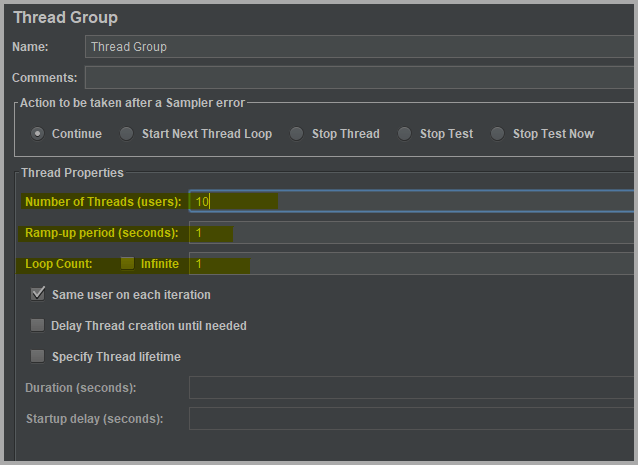Choose Start Next Thread Loop option
This screenshot has height=465, width=638.
tap(126, 133)
